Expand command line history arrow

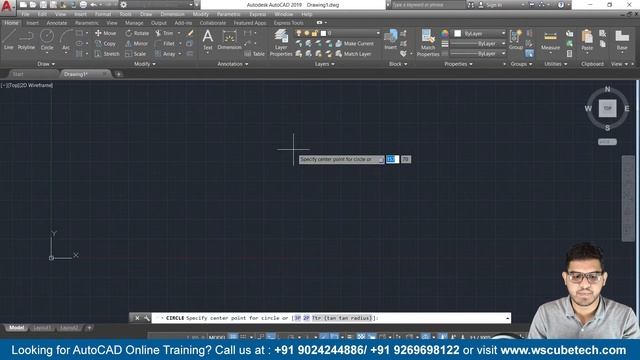pyautogui.click(x=507, y=318)
